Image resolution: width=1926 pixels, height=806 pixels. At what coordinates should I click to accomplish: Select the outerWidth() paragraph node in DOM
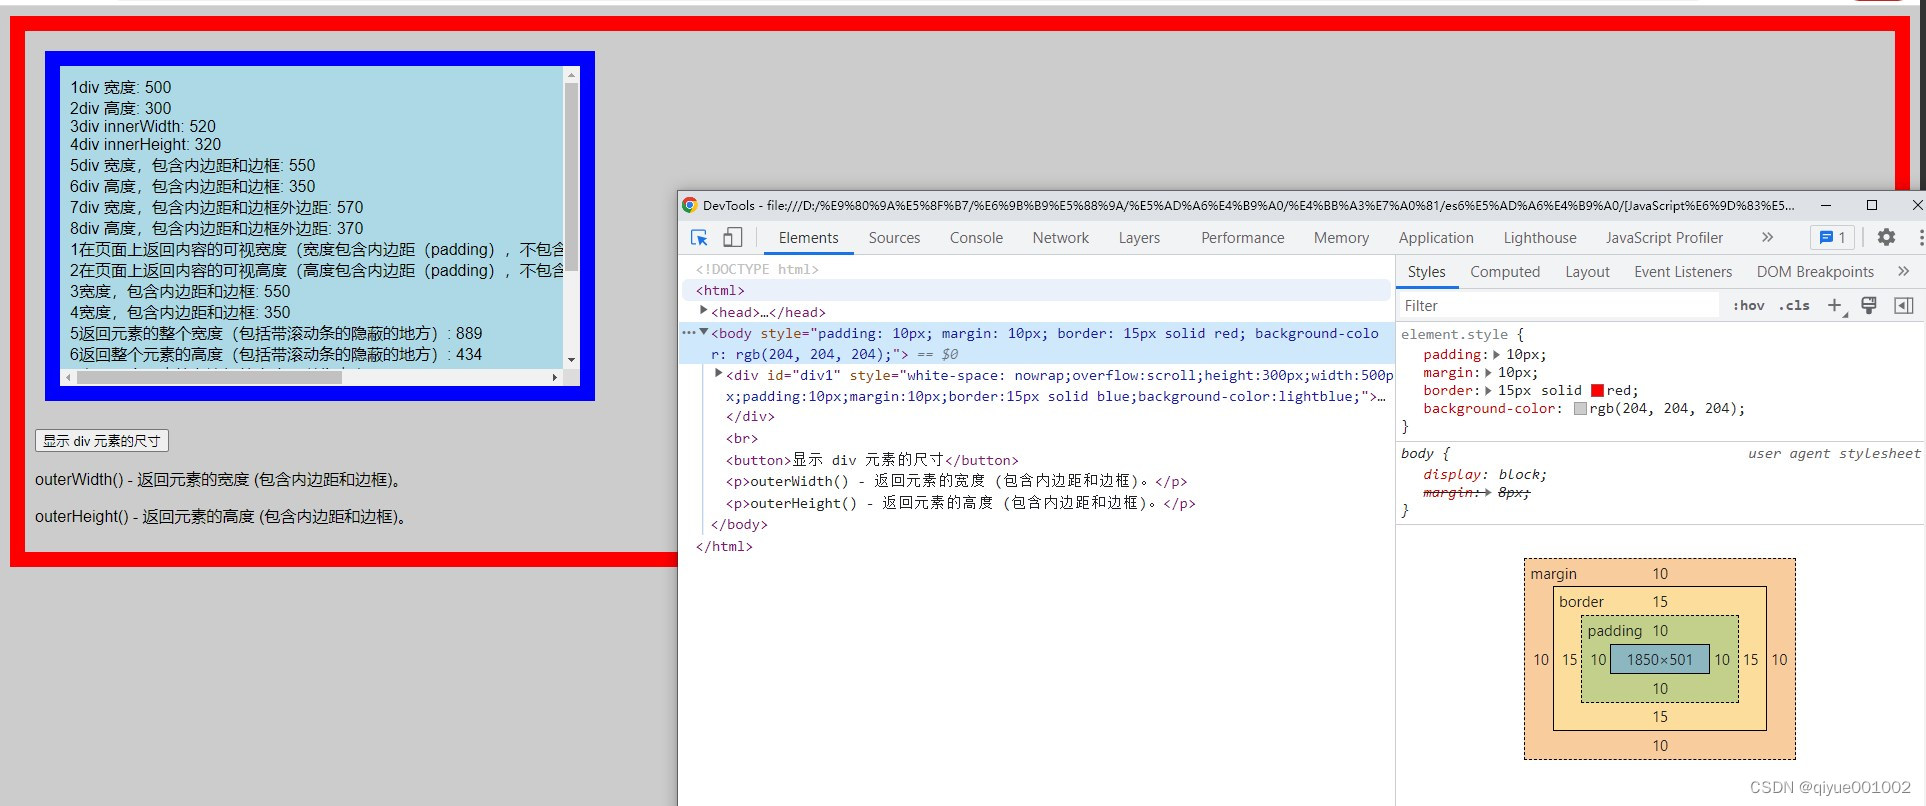point(956,481)
